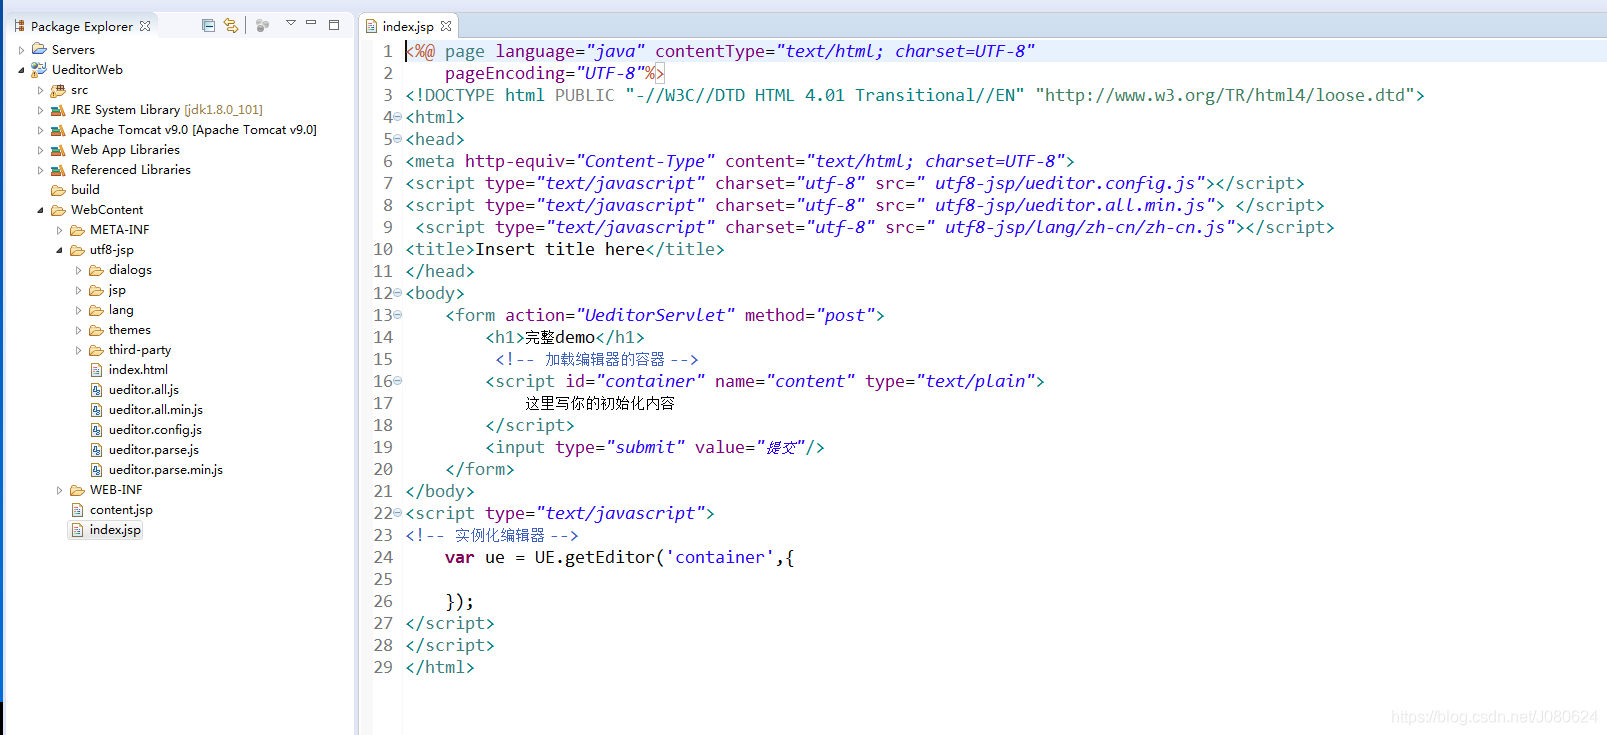Click the ueditor.all.js file icon
The image size is (1607, 735).
point(96,390)
